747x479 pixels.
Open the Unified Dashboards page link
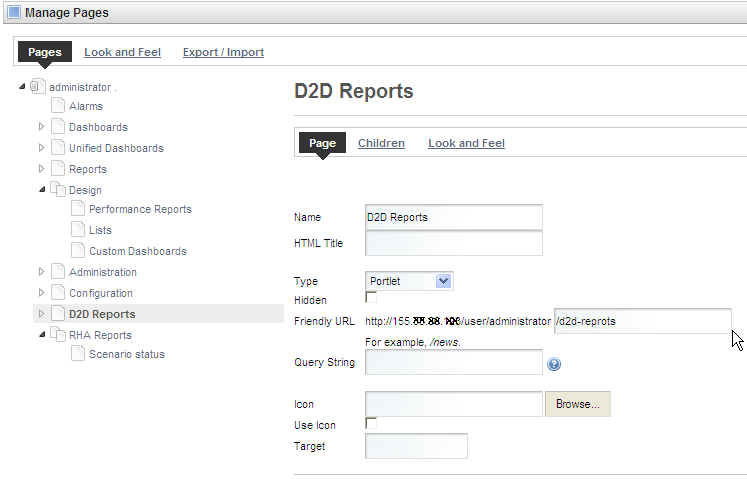116,148
